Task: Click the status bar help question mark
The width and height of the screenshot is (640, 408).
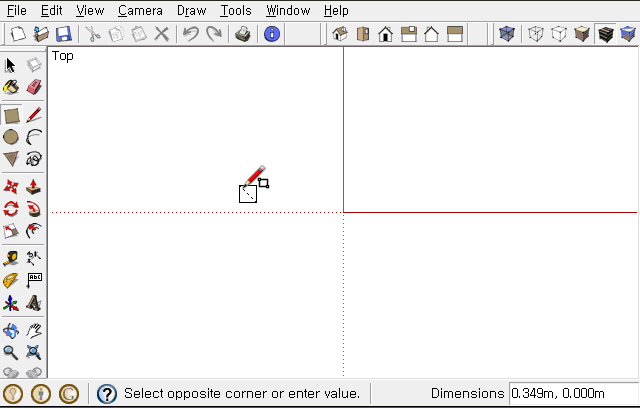Action: (x=107, y=394)
